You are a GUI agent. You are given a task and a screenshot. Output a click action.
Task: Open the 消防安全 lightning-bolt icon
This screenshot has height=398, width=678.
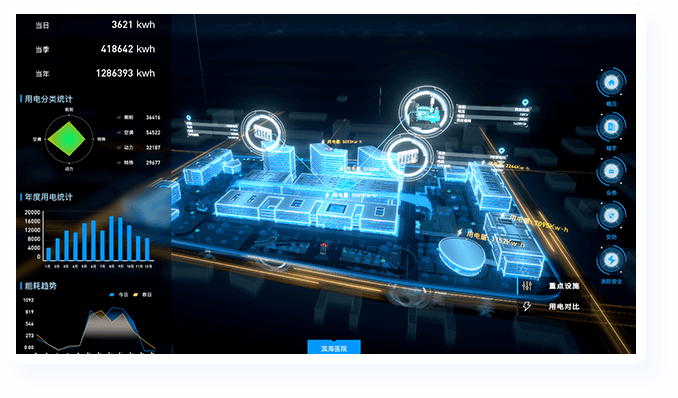(611, 260)
